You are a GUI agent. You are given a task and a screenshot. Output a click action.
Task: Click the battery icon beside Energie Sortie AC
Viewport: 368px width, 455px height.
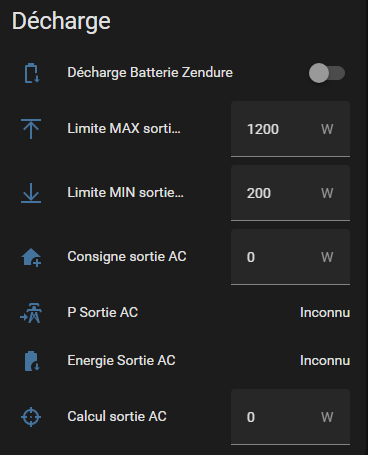[x=32, y=361]
